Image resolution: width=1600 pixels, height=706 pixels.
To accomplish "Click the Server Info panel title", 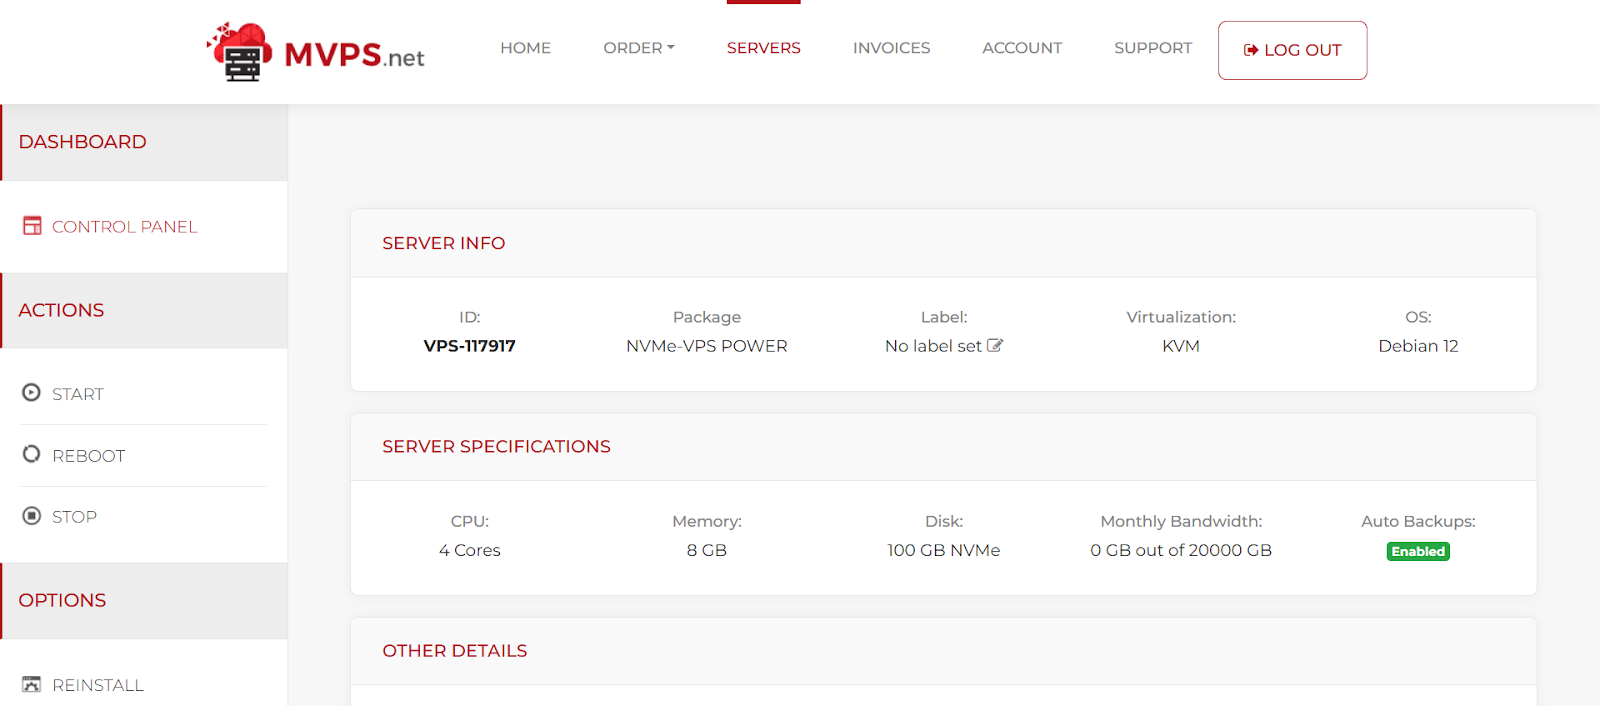I will click(x=444, y=243).
